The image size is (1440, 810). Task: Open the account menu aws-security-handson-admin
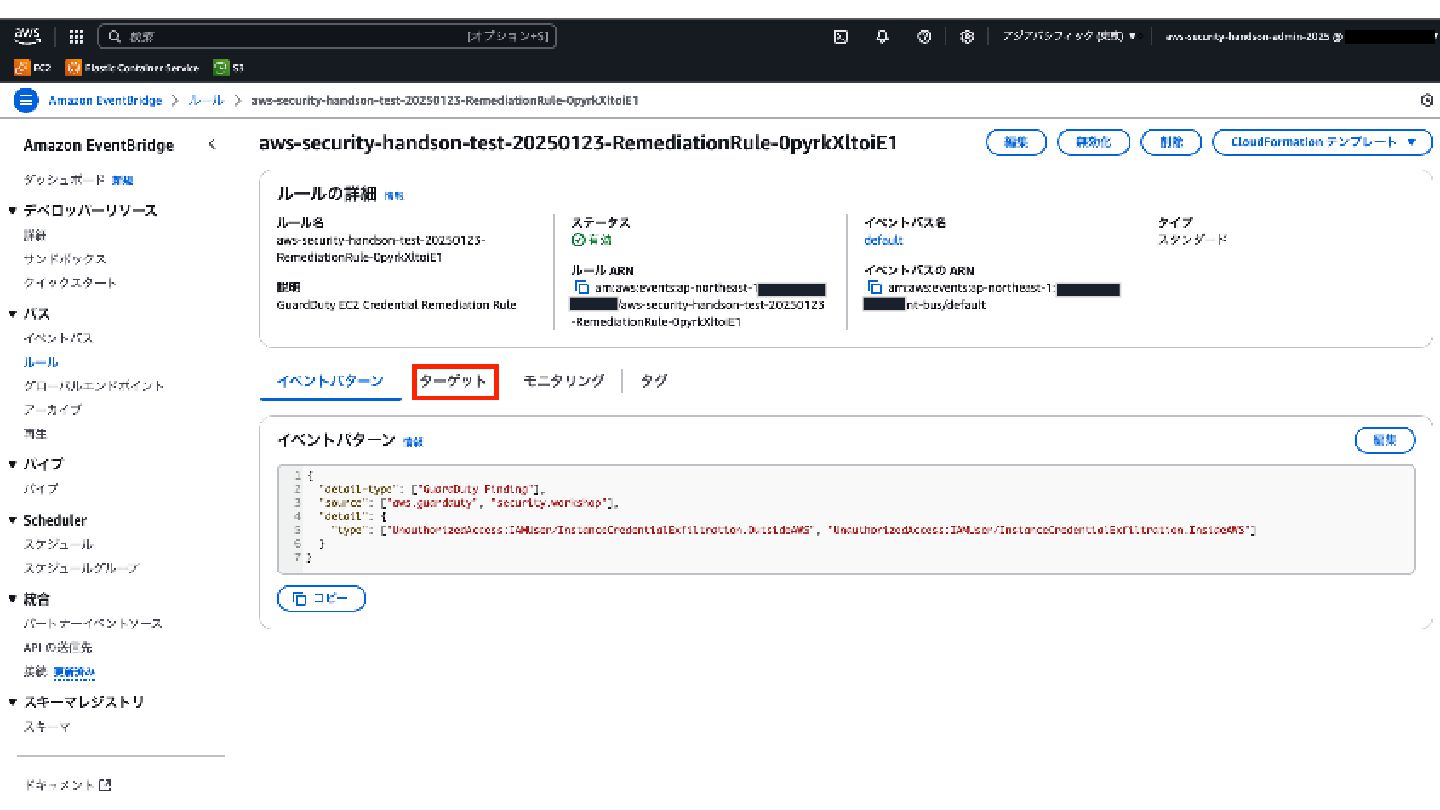coord(1300,36)
